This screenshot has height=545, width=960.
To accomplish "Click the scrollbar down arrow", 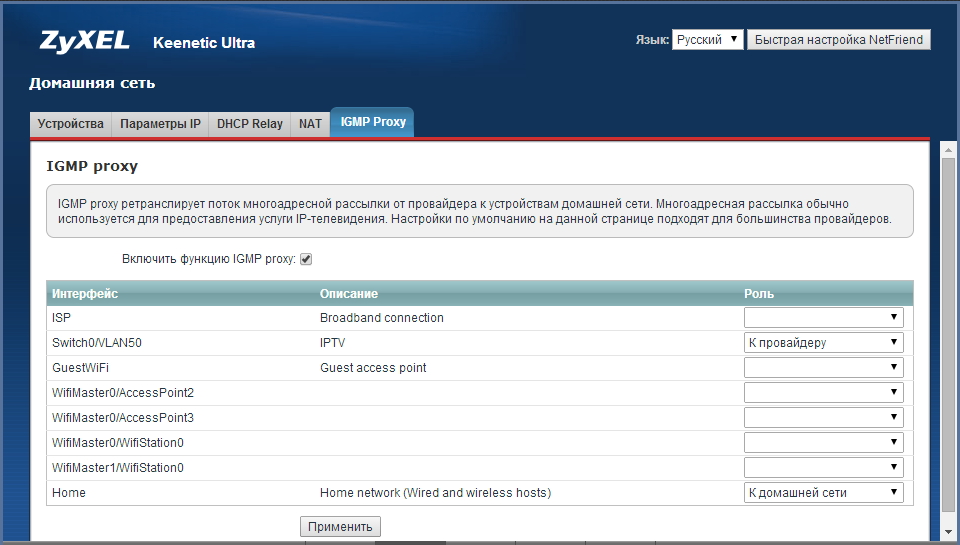I will tap(949, 533).
